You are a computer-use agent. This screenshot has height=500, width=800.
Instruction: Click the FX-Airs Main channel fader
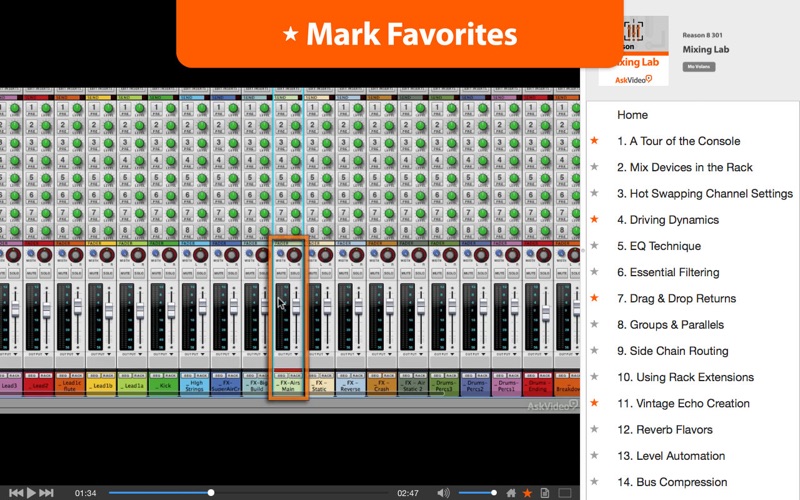click(296, 306)
